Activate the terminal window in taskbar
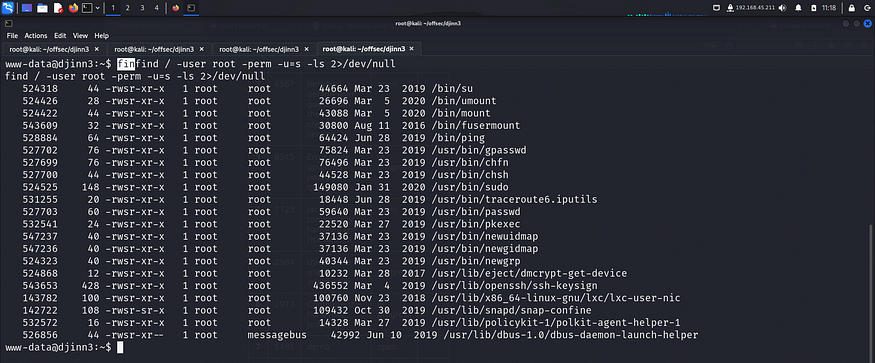Screen dimensions: 875x363 coord(191,8)
